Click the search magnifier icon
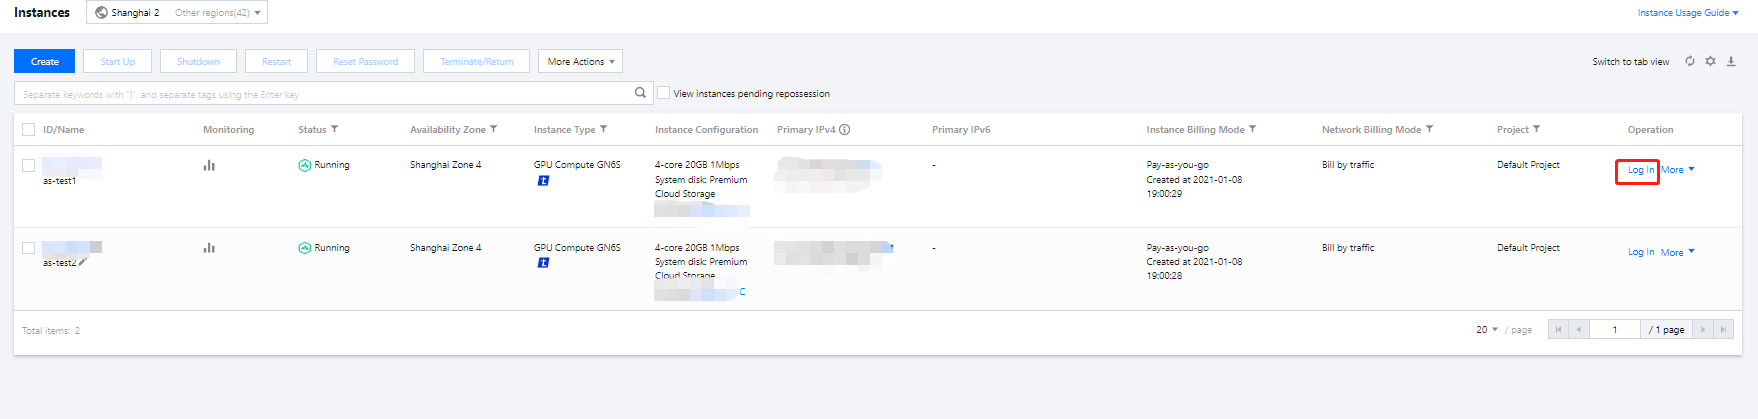Viewport: 1758px width, 419px height. (x=640, y=93)
